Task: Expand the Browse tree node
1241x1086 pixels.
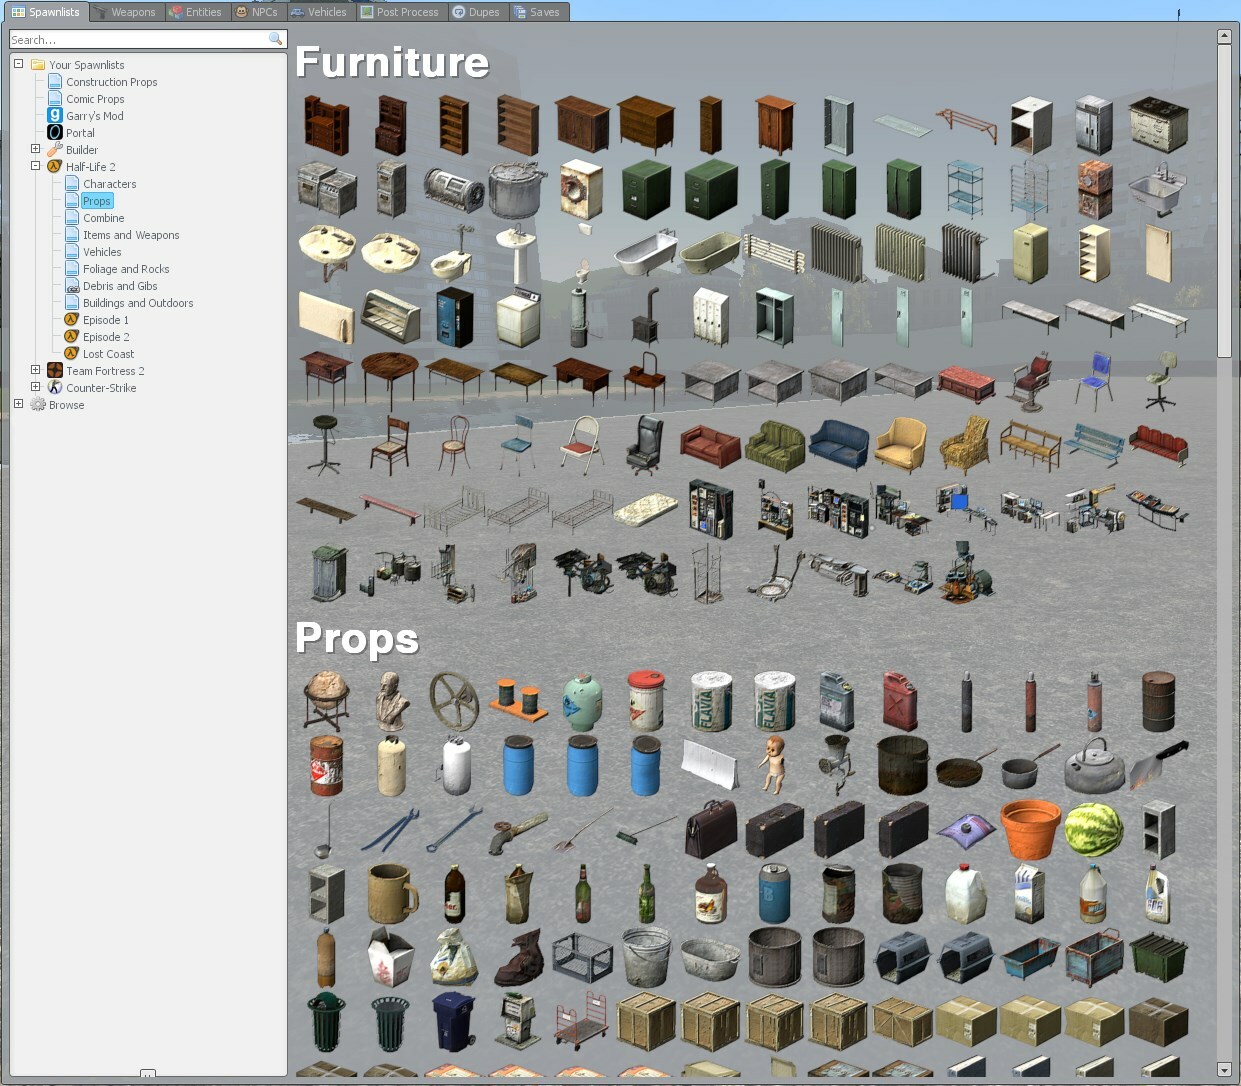Action: 18,403
